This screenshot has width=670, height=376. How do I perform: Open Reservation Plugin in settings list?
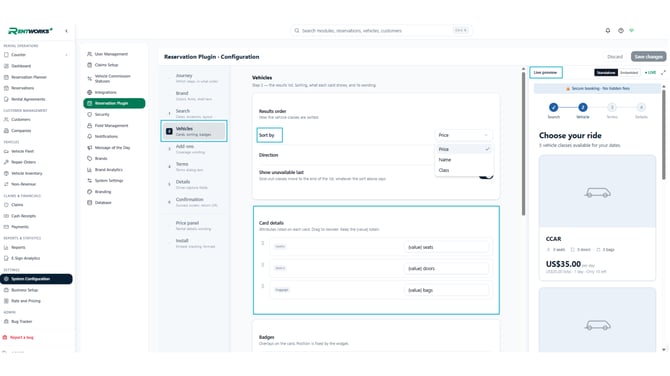pos(114,103)
